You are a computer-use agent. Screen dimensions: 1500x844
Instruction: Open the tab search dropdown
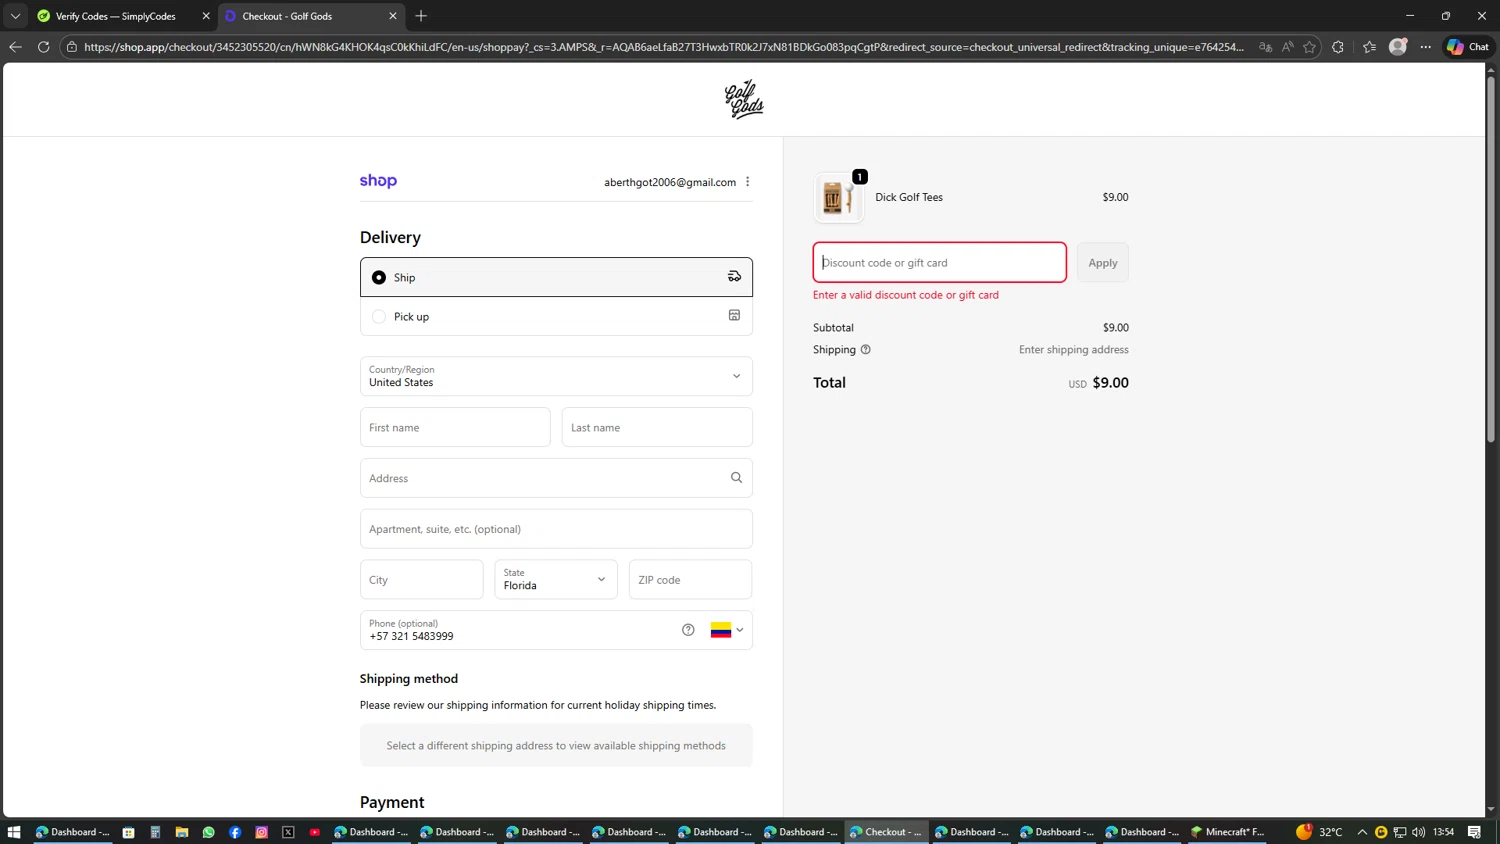[15, 16]
